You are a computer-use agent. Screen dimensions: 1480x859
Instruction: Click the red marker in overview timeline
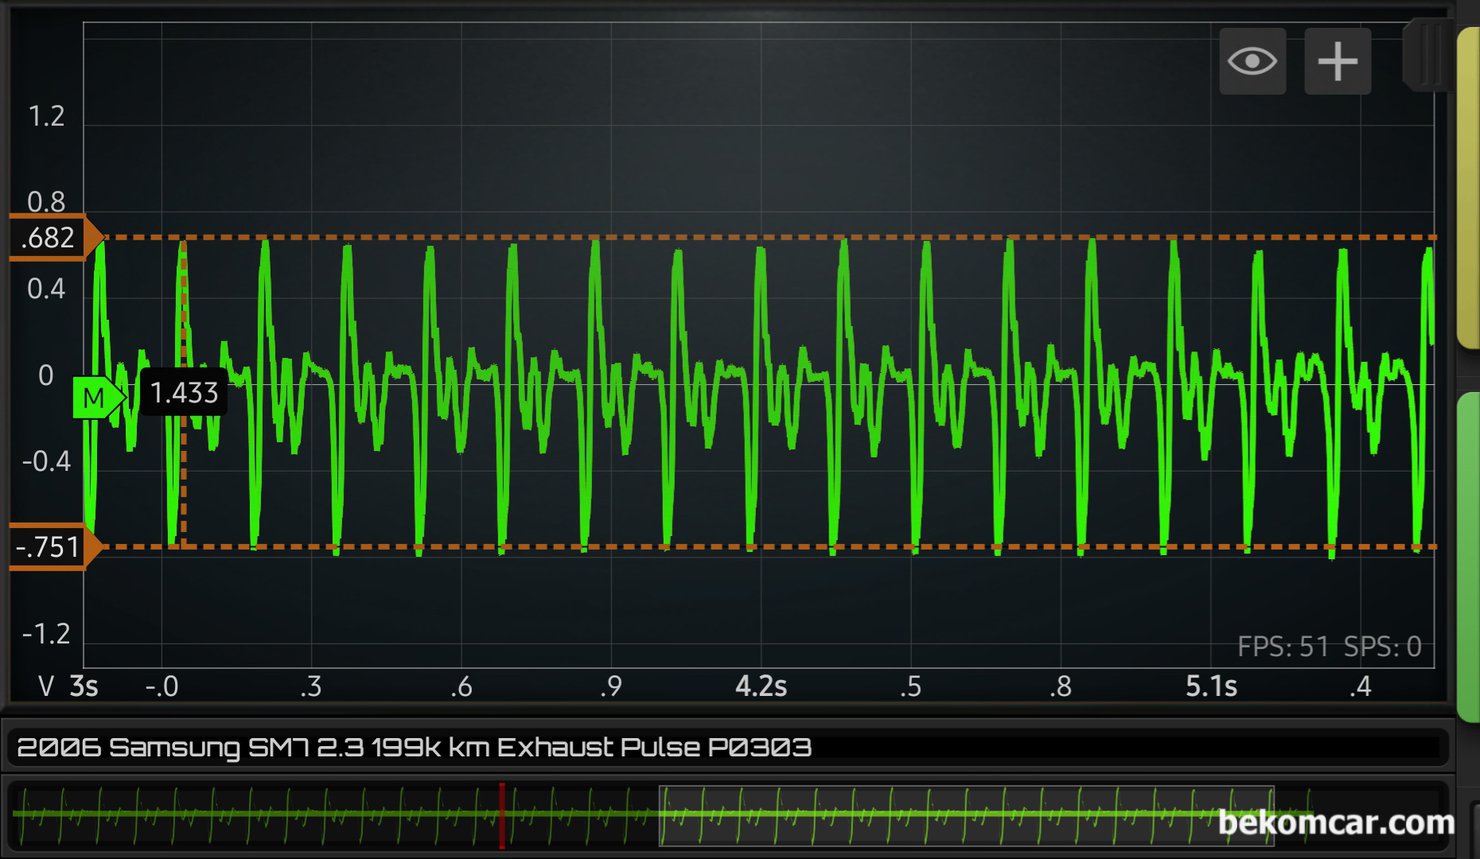(x=502, y=815)
